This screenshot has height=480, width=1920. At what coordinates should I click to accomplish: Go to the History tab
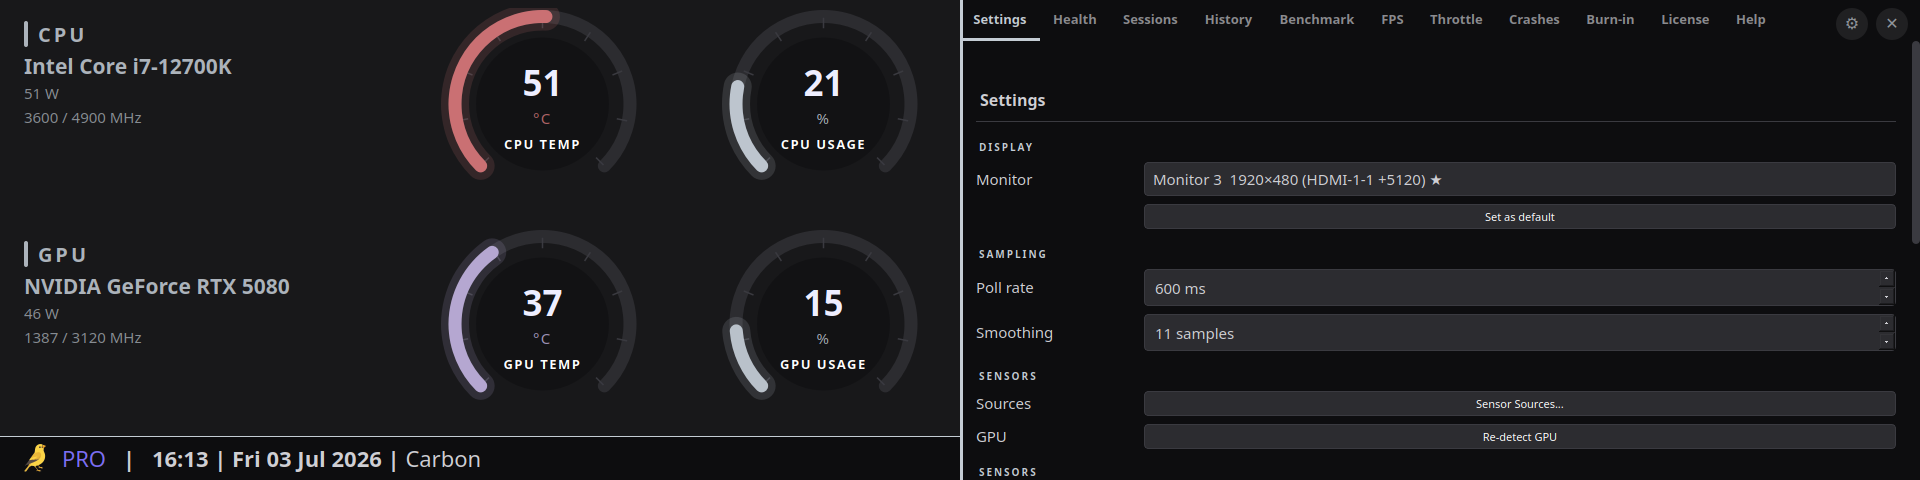coord(1228,19)
